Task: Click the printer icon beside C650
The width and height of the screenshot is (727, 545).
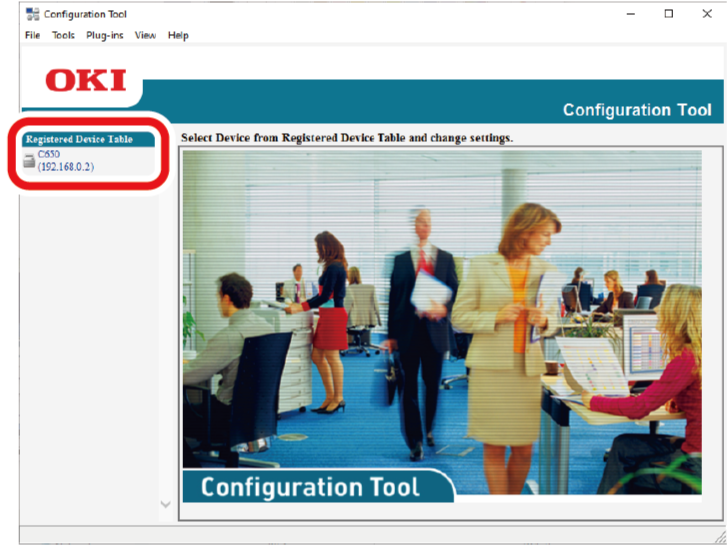Action: tap(29, 160)
